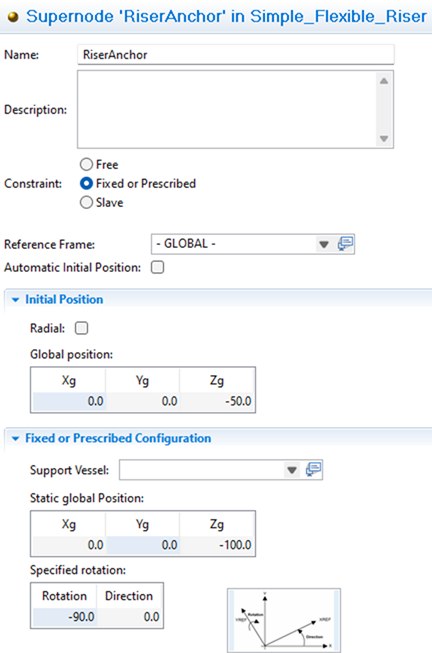Collapse the Initial Position section
This screenshot has width=432, height=653.
[15, 299]
